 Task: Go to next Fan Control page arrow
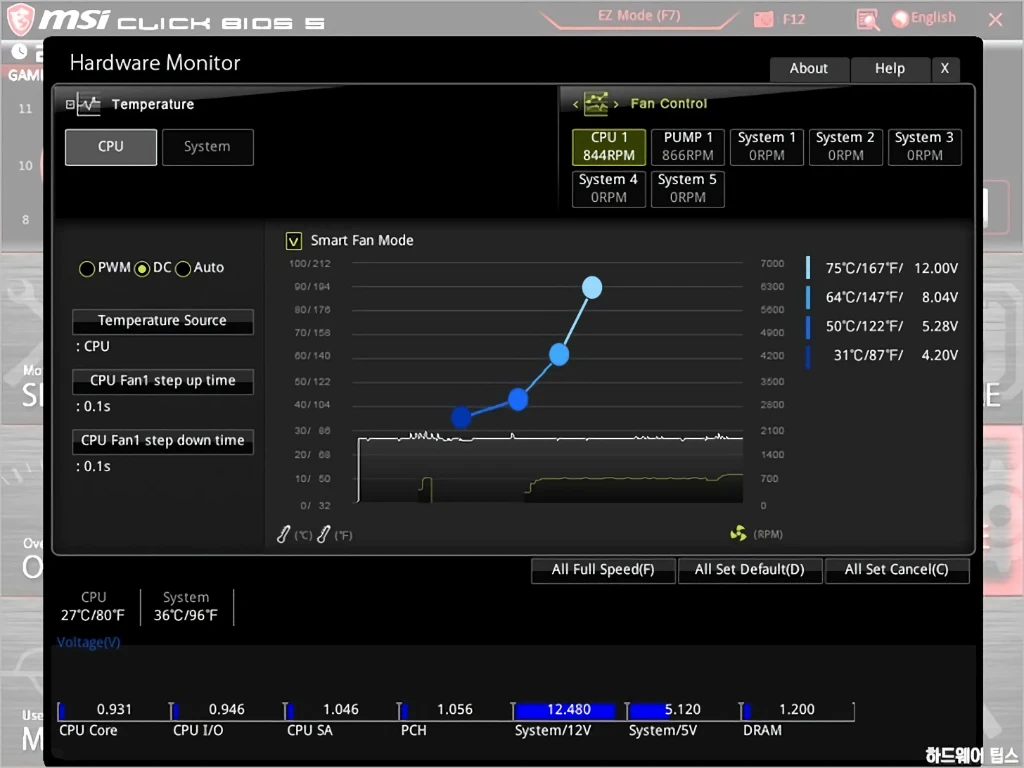[615, 104]
